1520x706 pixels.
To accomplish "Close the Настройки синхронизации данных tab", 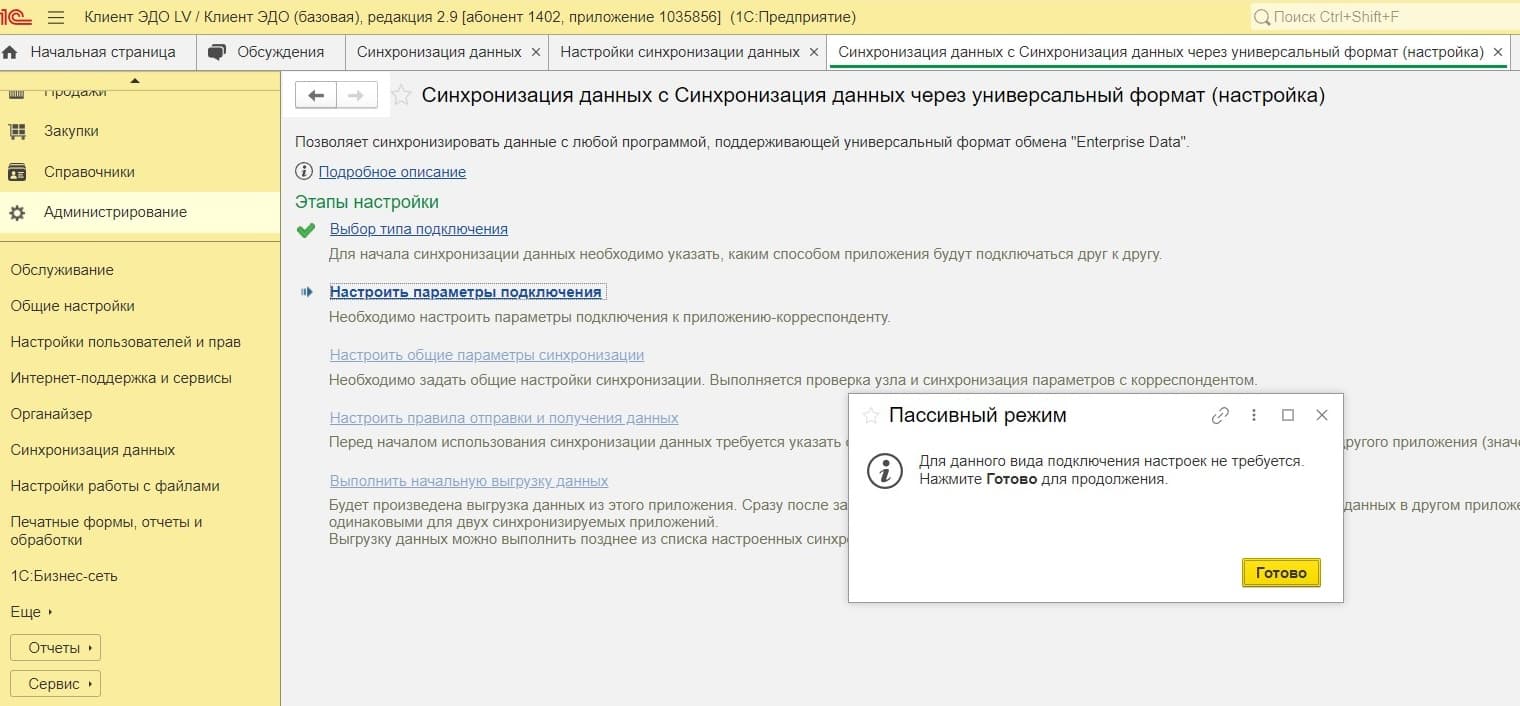I will [x=813, y=52].
